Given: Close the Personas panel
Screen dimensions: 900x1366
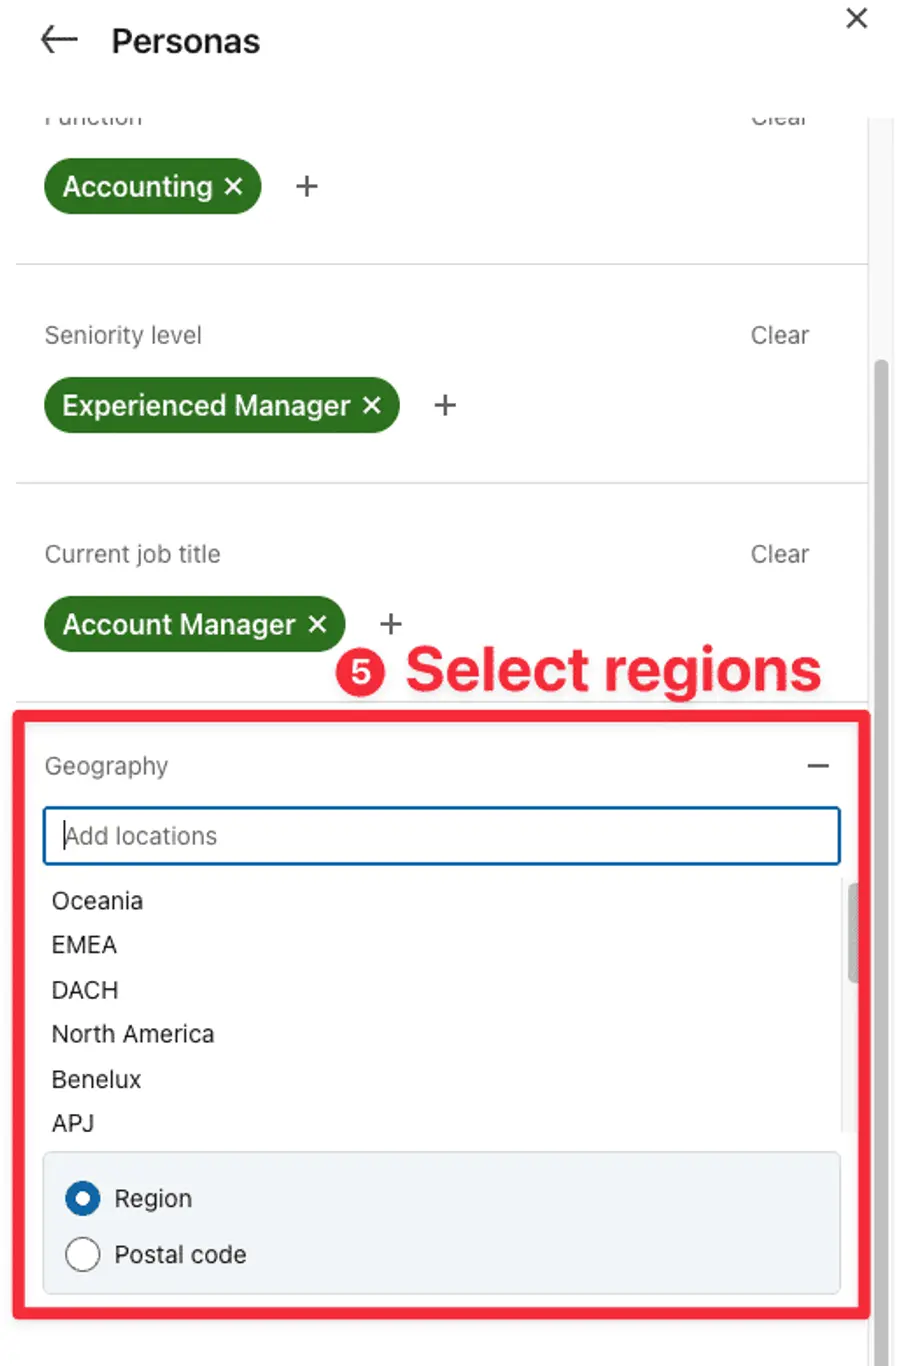Looking at the screenshot, I should 856,18.
